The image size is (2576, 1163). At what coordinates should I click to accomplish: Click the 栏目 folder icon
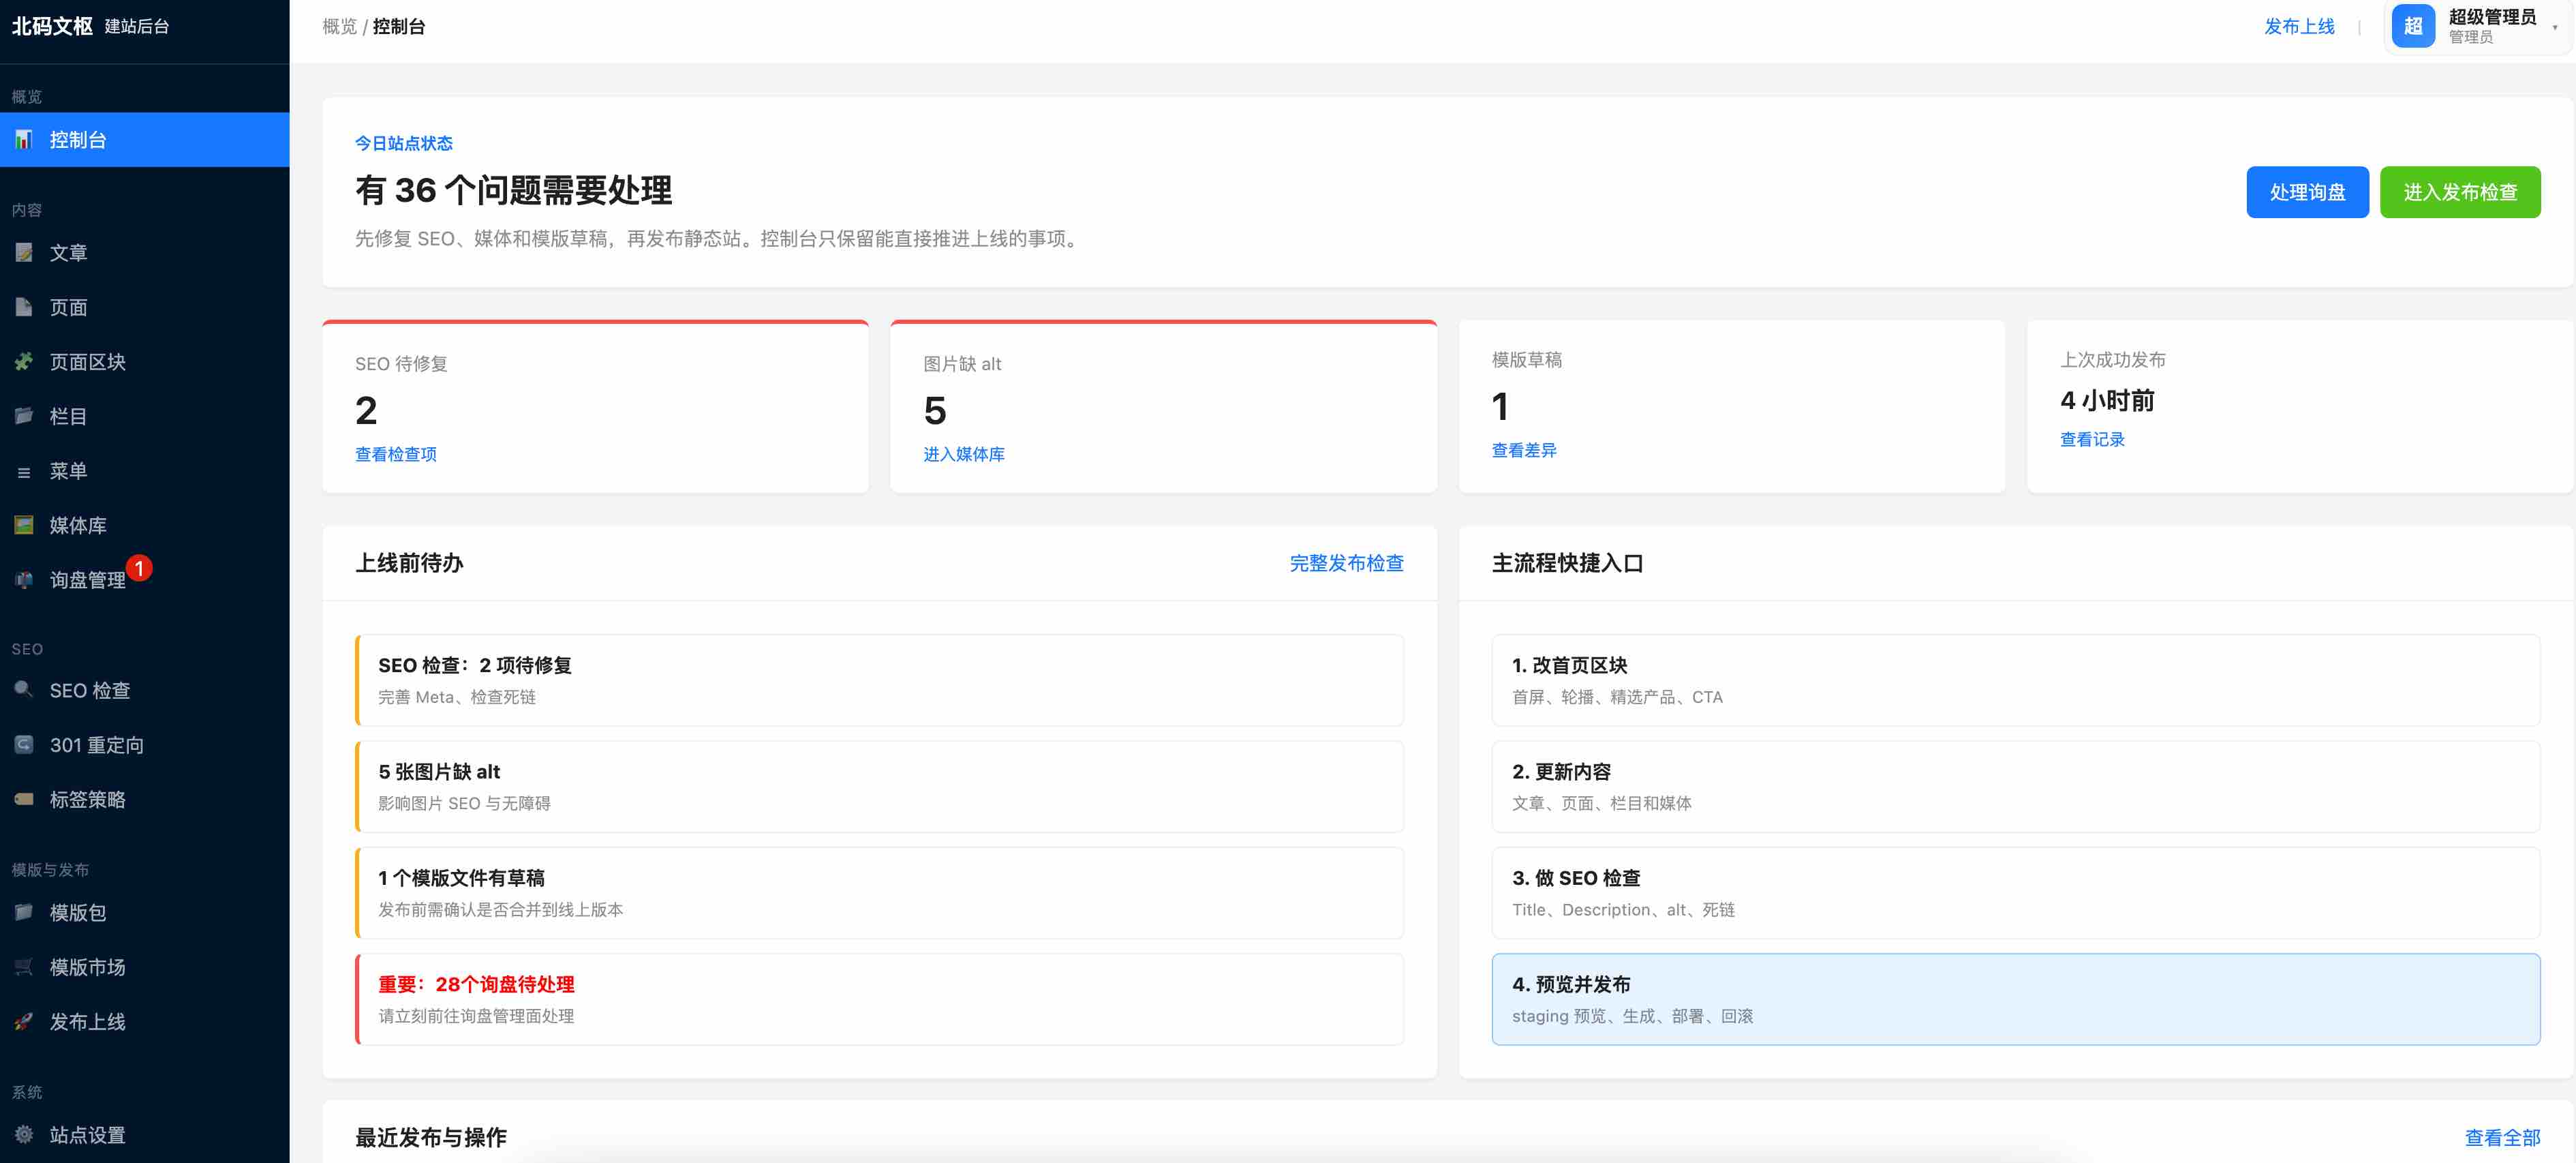24,416
